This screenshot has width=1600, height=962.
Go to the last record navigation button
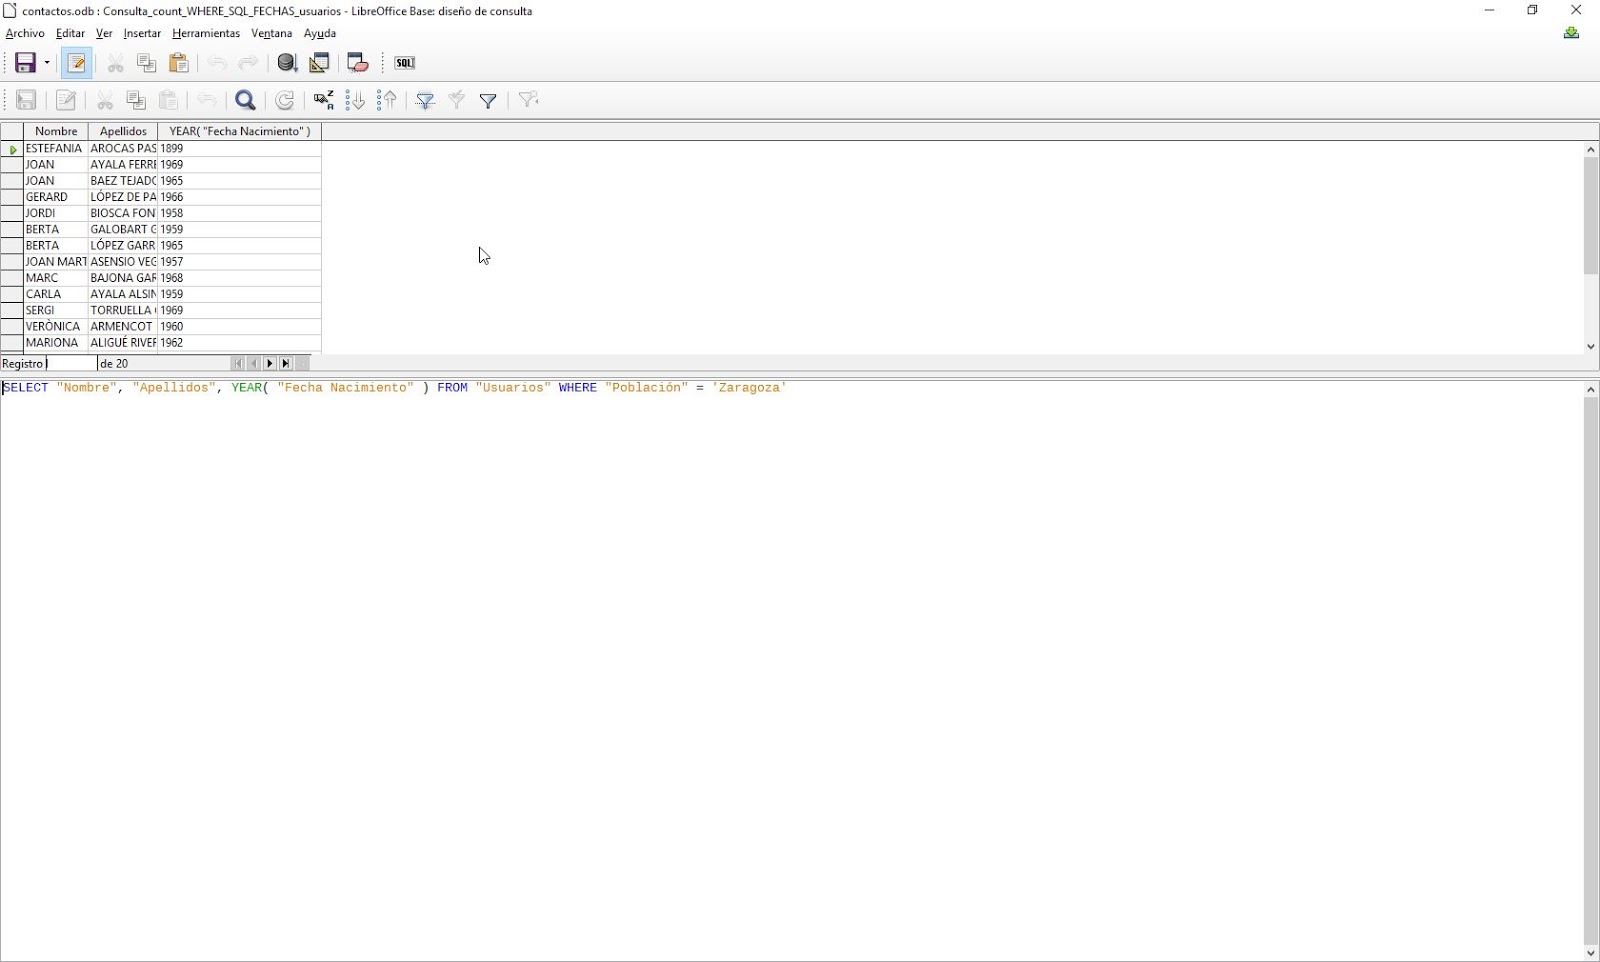point(286,363)
